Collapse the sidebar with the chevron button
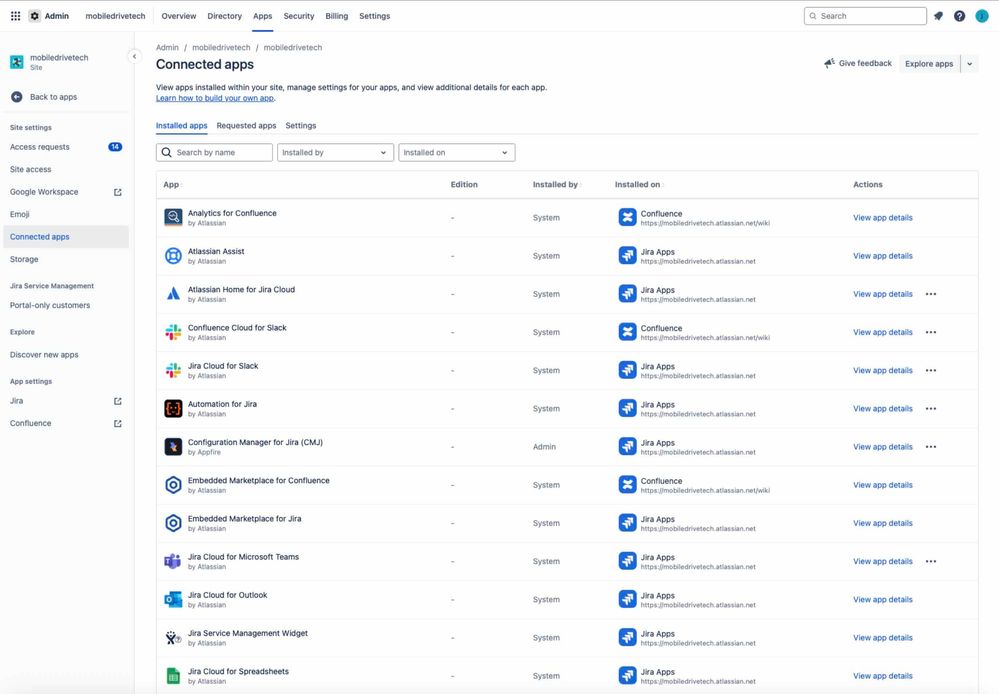 click(x=134, y=57)
